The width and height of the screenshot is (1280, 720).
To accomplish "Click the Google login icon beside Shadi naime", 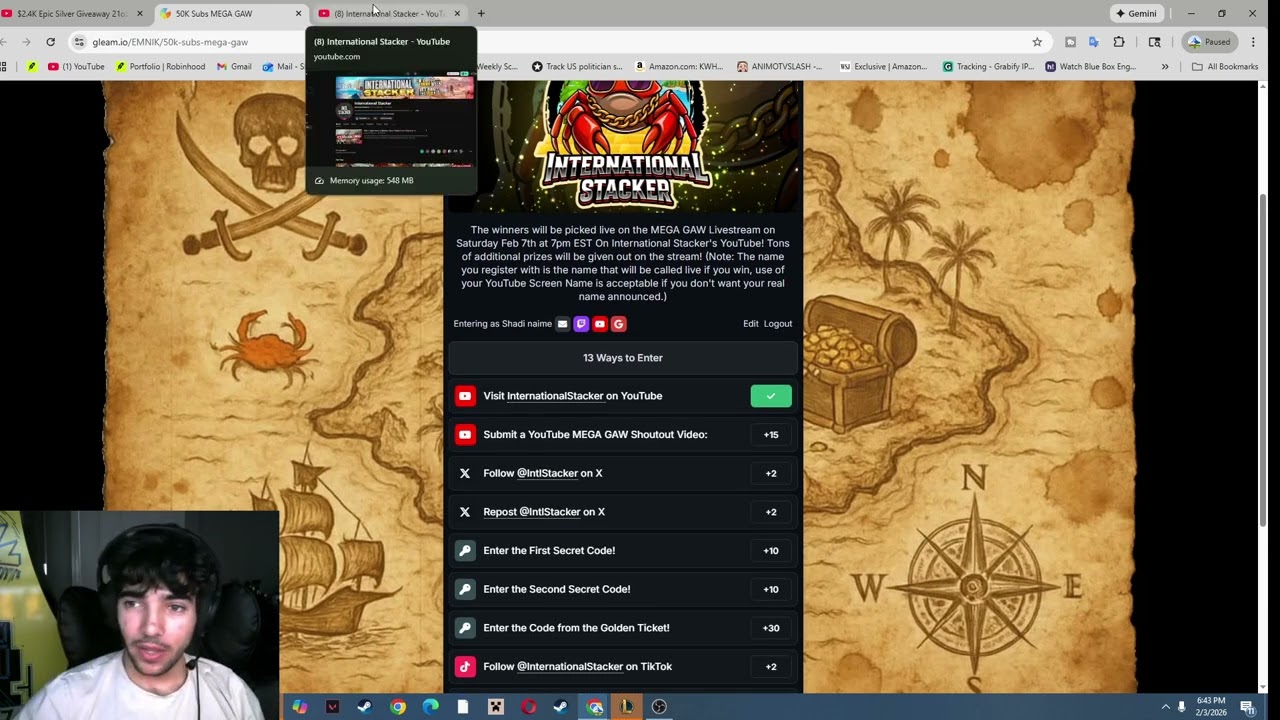I will (618, 324).
